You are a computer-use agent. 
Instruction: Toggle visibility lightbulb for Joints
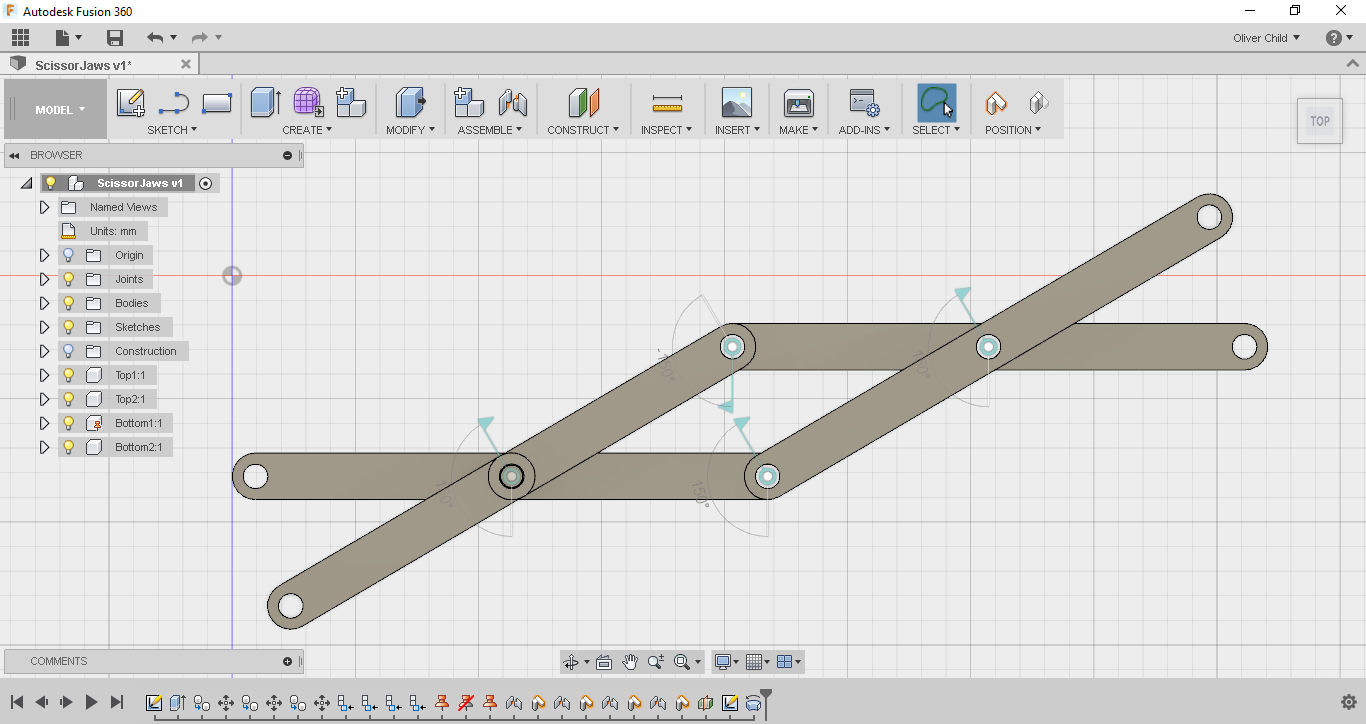[x=69, y=279]
